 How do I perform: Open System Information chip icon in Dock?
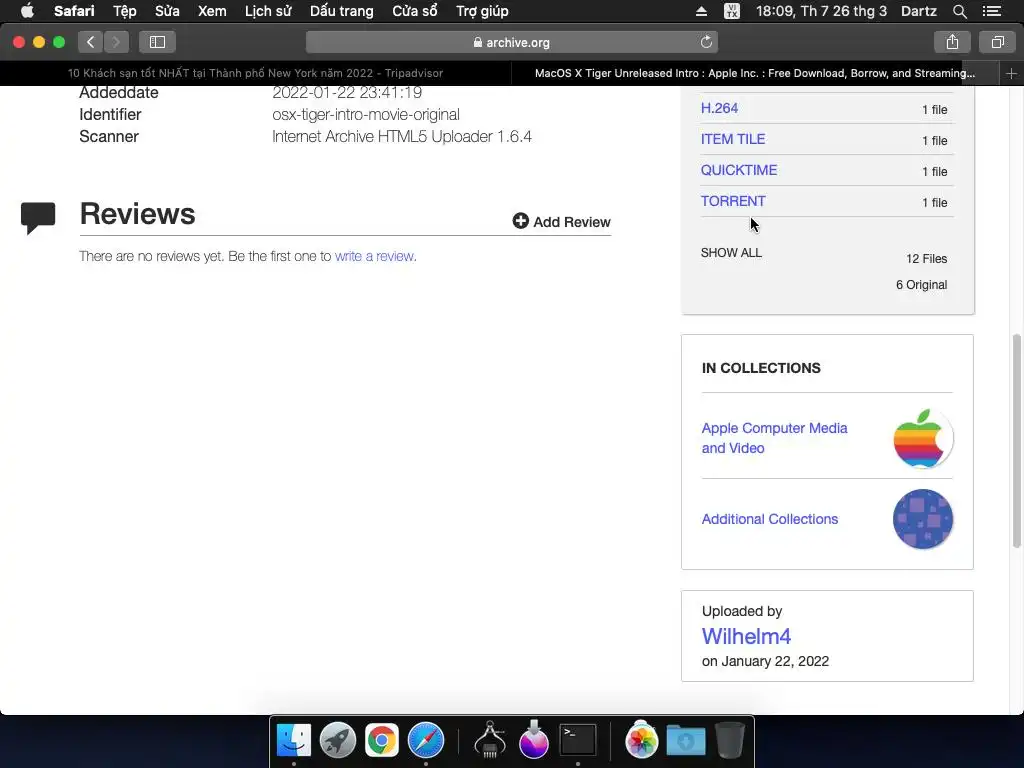pyautogui.click(x=490, y=739)
